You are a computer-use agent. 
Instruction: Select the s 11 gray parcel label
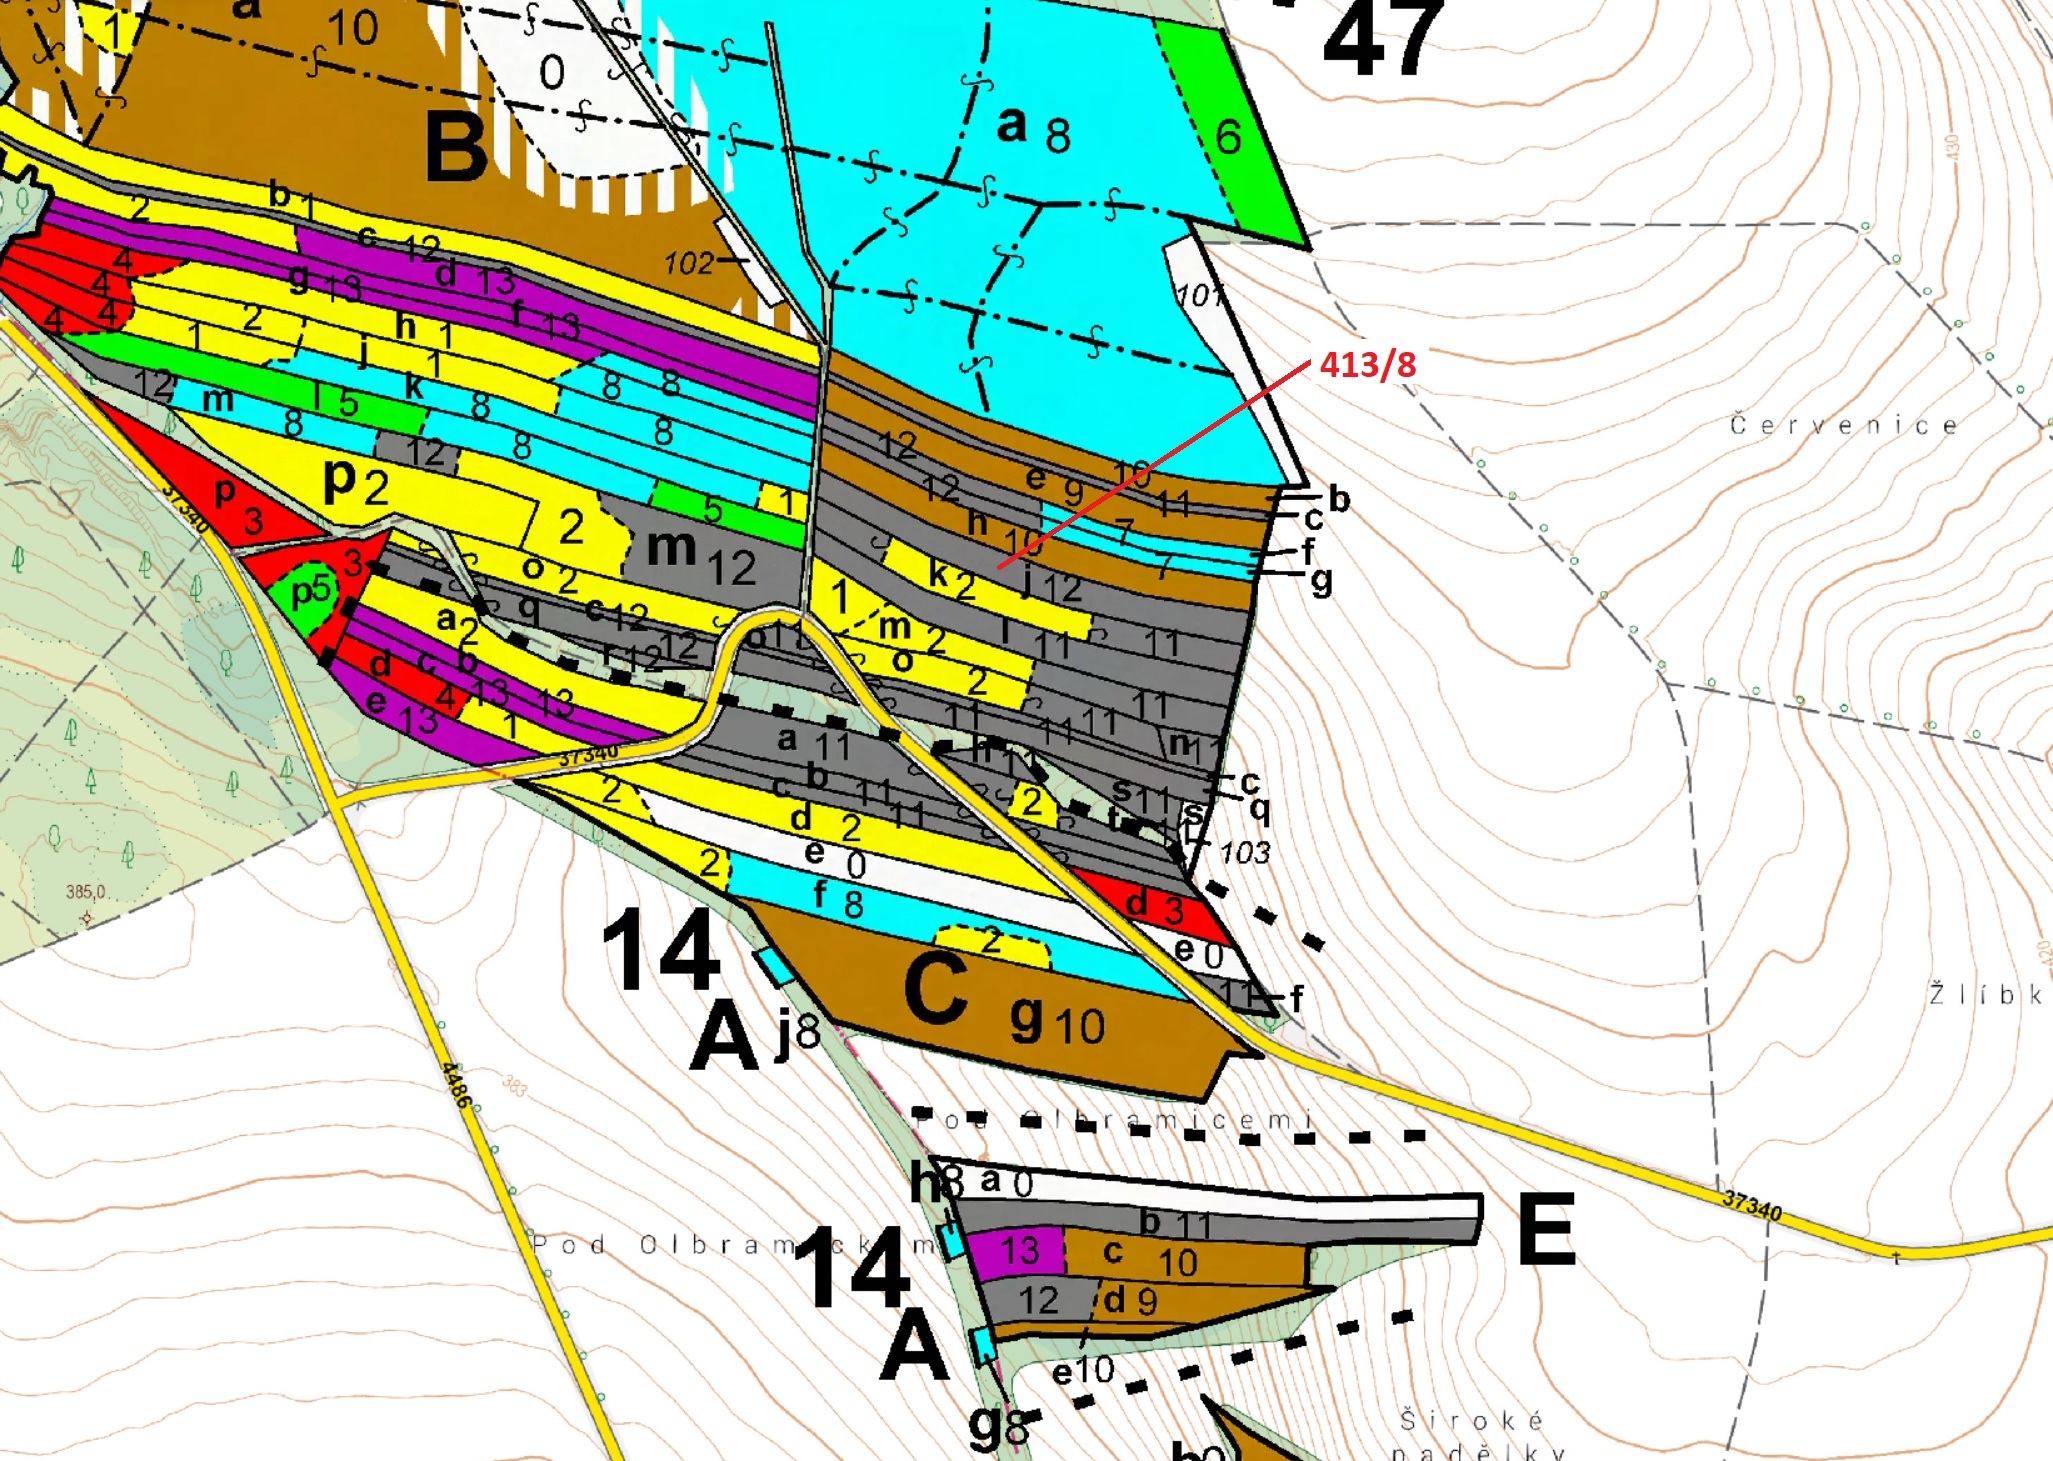tap(1141, 796)
